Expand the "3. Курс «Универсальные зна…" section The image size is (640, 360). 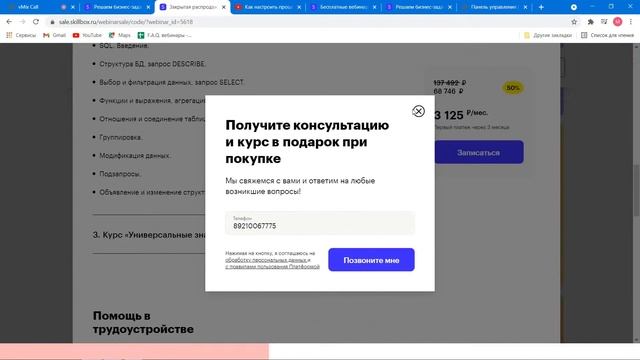tap(149, 235)
